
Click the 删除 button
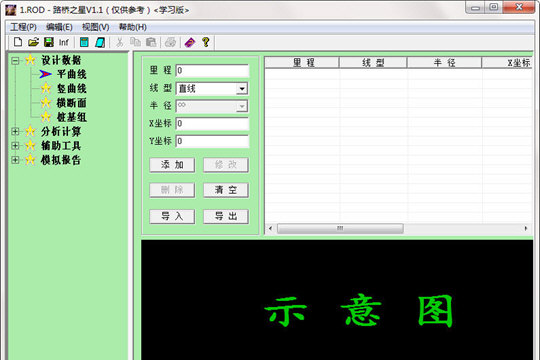coord(172,190)
